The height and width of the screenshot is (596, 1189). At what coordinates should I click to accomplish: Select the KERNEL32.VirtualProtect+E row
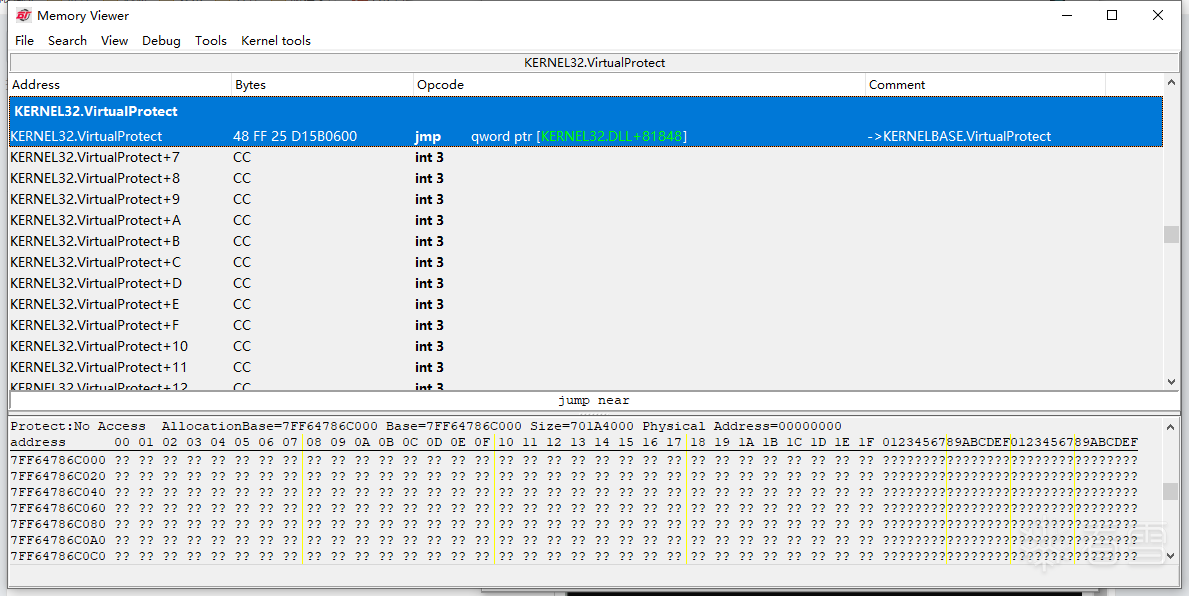pyautogui.click(x=585, y=305)
